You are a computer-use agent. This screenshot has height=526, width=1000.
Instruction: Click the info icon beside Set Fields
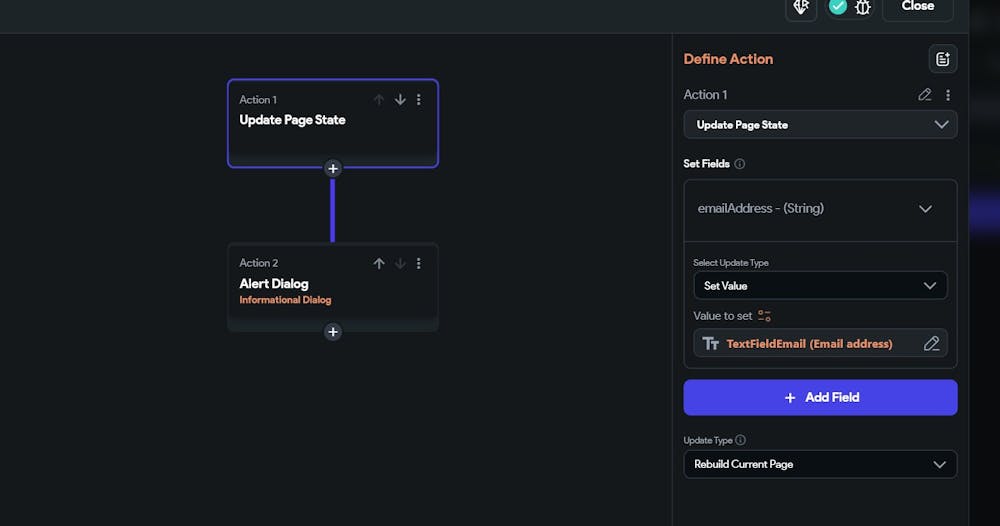tap(740, 164)
